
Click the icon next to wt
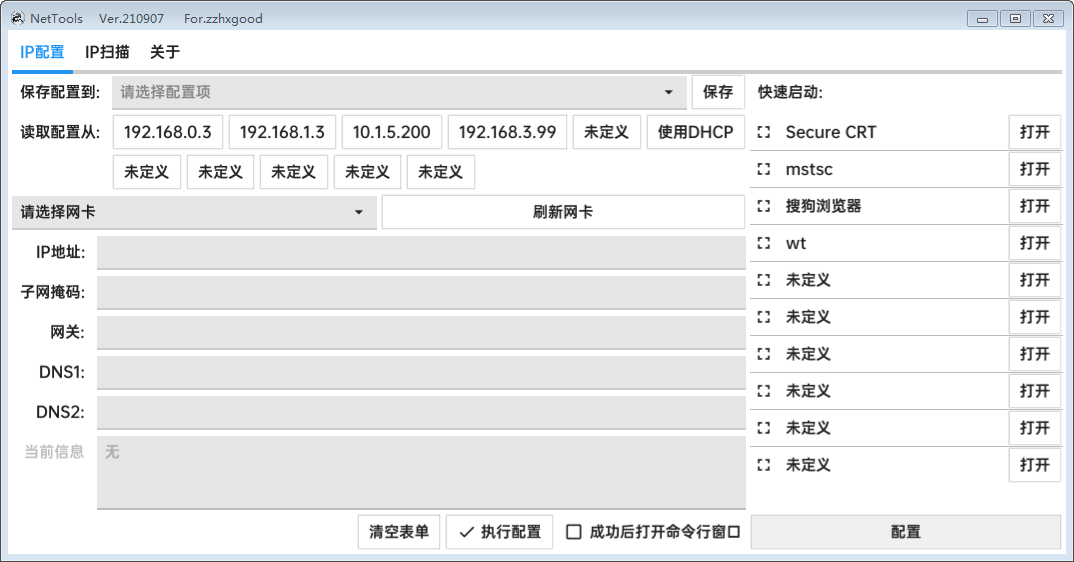pos(765,243)
